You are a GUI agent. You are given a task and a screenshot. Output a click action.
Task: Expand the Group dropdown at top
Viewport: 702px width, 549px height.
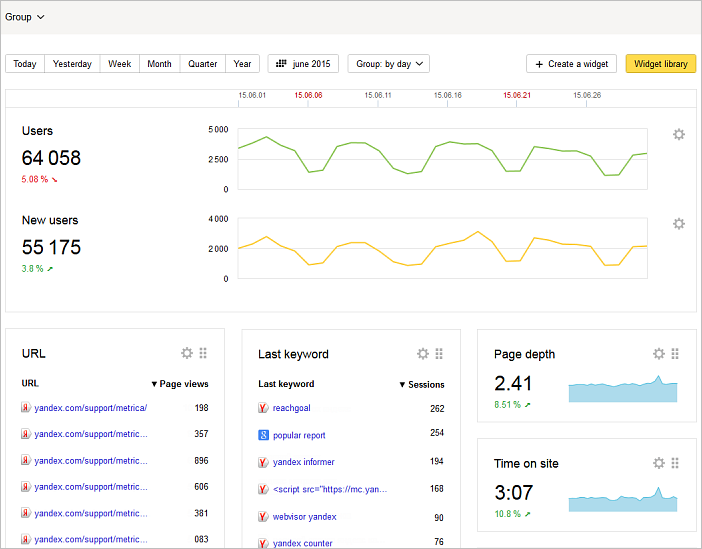[25, 17]
